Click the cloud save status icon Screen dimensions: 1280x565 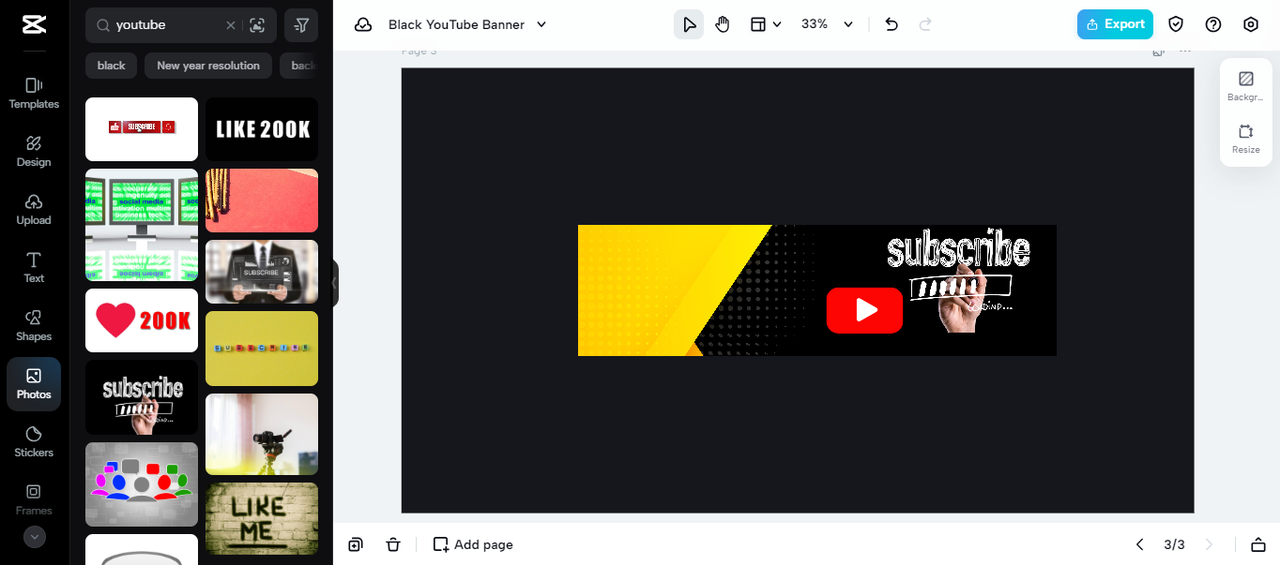[x=363, y=25]
